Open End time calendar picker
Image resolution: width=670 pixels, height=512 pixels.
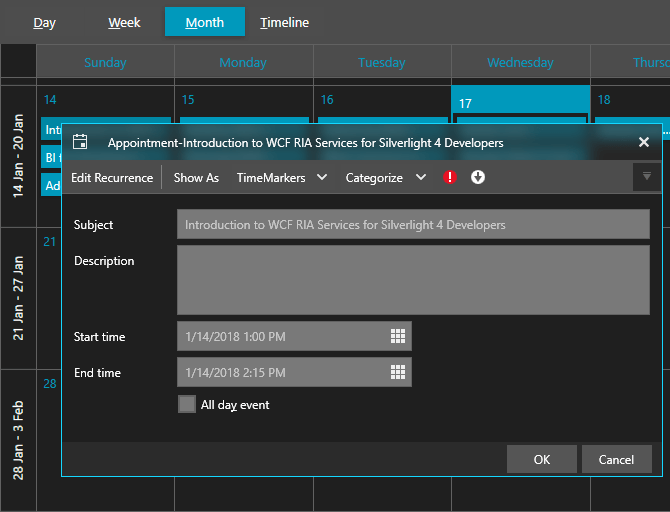(x=398, y=372)
